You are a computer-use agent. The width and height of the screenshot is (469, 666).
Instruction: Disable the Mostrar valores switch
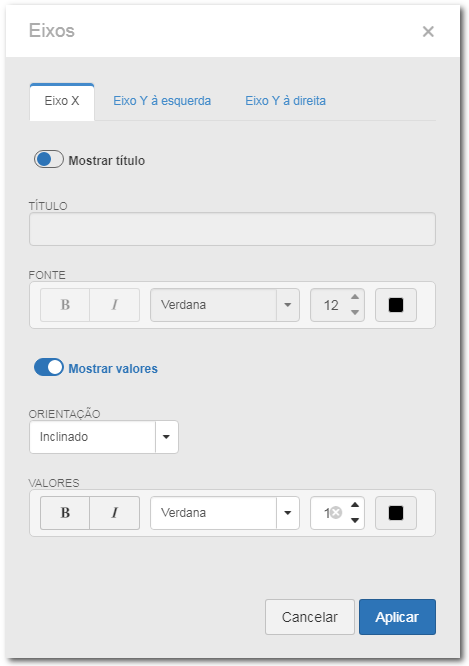tap(49, 367)
